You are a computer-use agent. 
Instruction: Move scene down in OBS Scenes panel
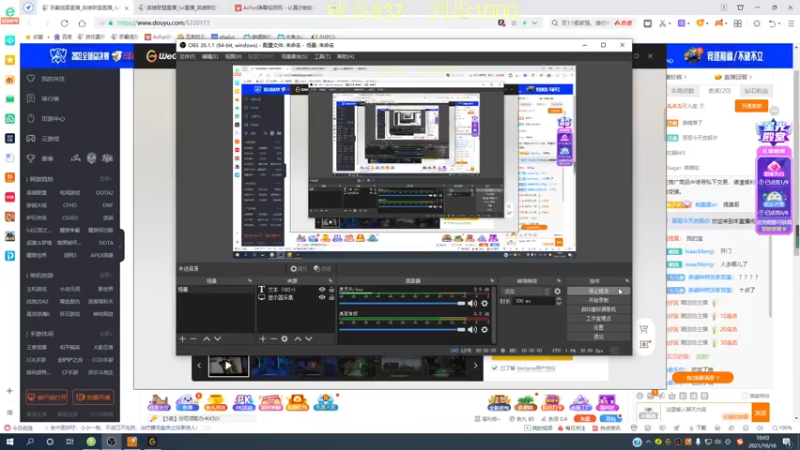217,339
